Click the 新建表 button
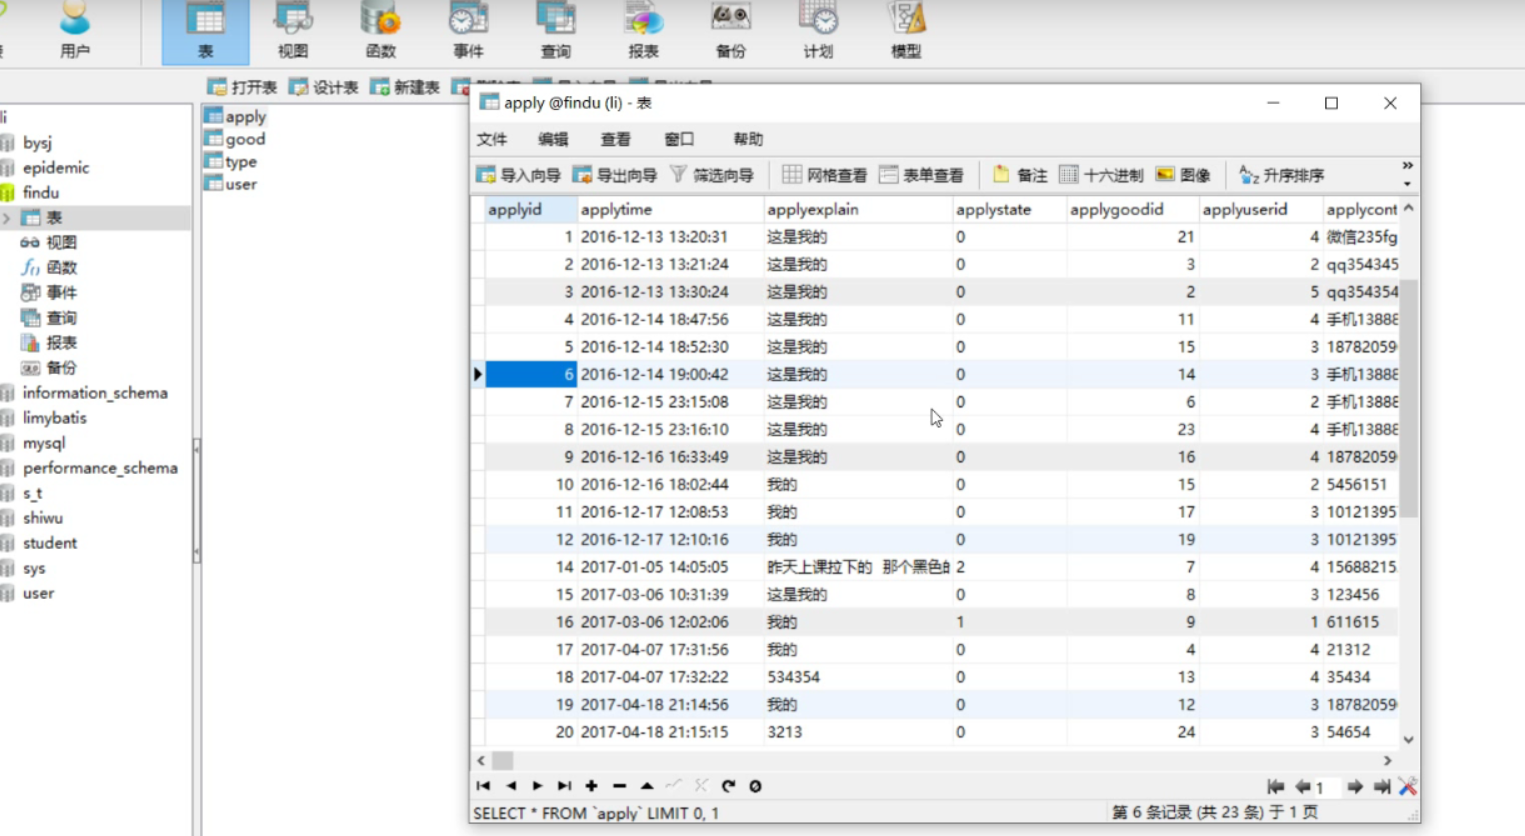Screen dimensions: 1525x836 click(x=405, y=88)
